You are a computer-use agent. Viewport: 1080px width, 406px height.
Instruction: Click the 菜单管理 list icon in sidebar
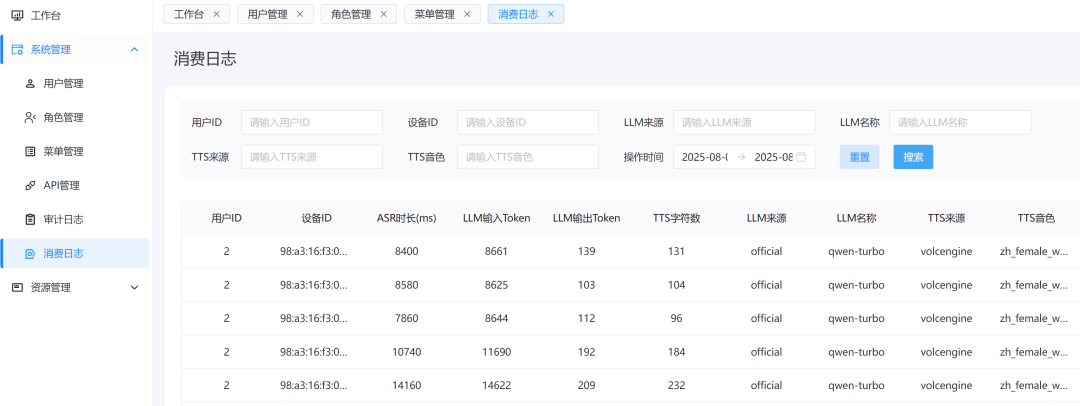[30, 152]
